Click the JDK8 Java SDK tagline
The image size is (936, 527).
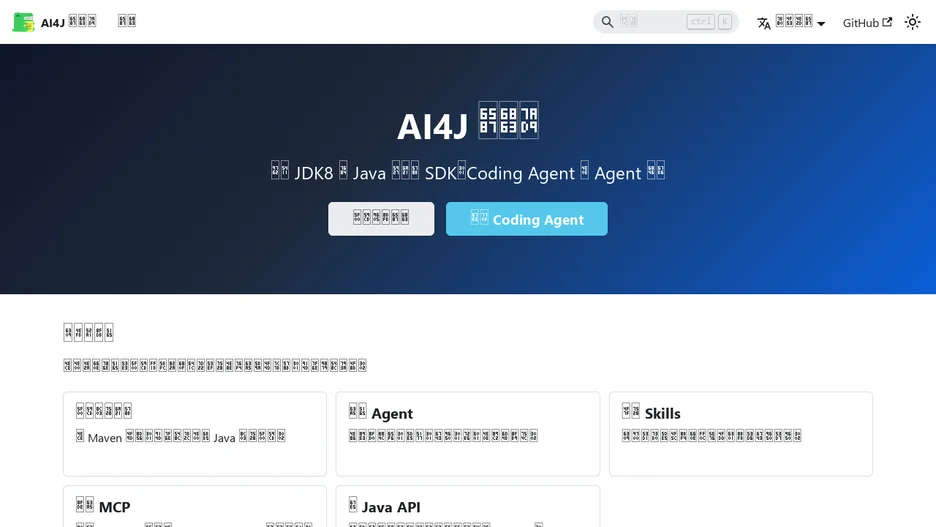(468, 172)
